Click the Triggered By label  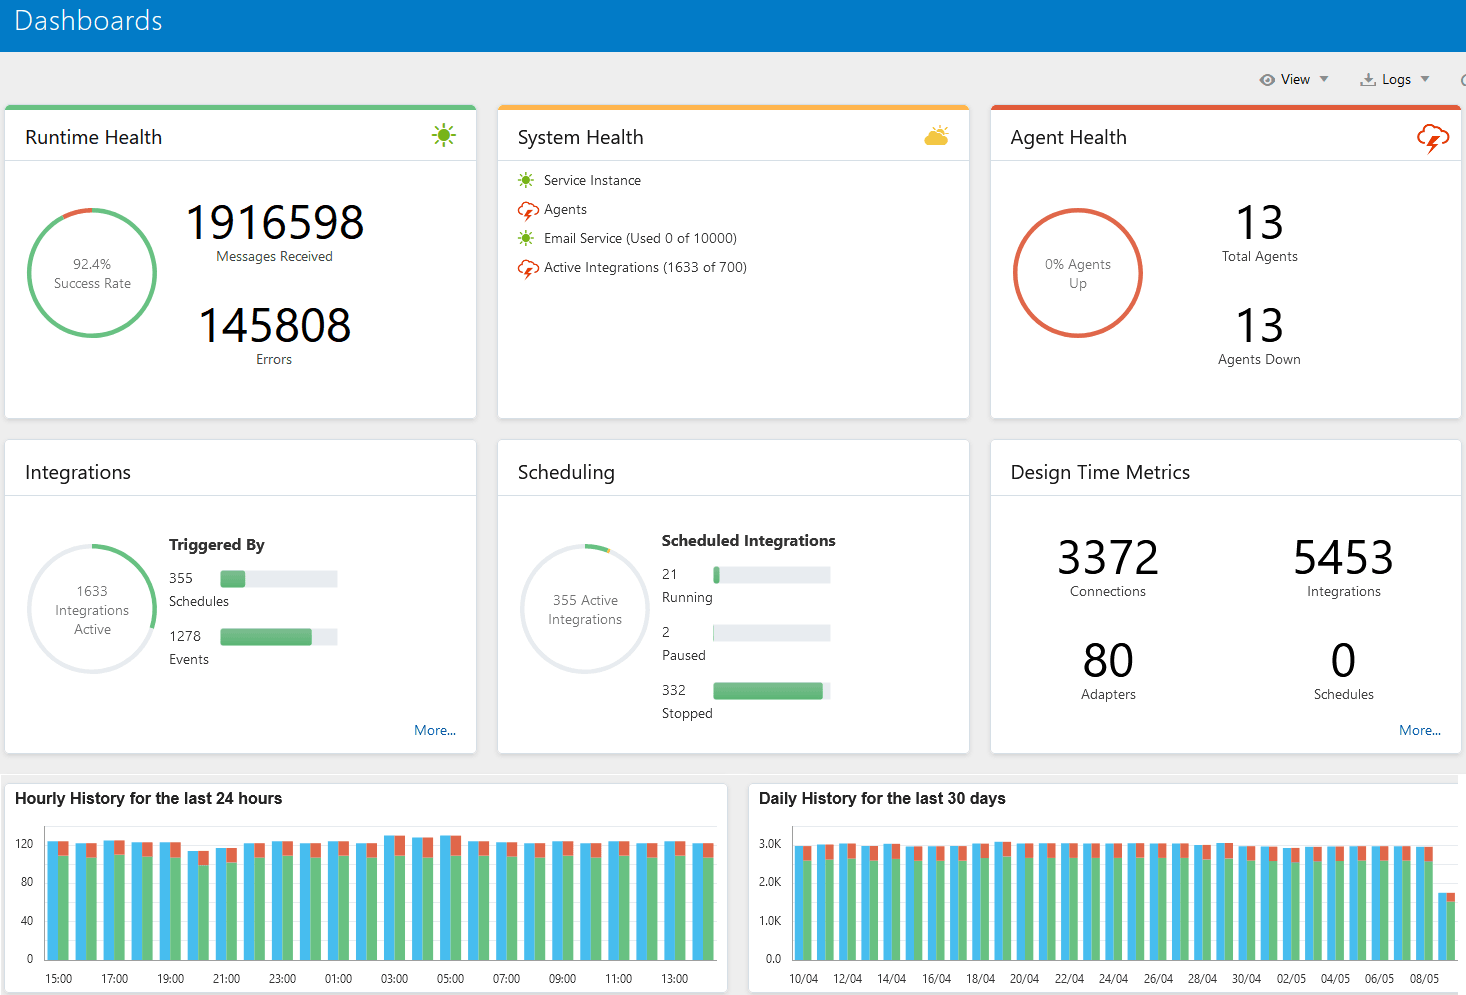(x=217, y=544)
